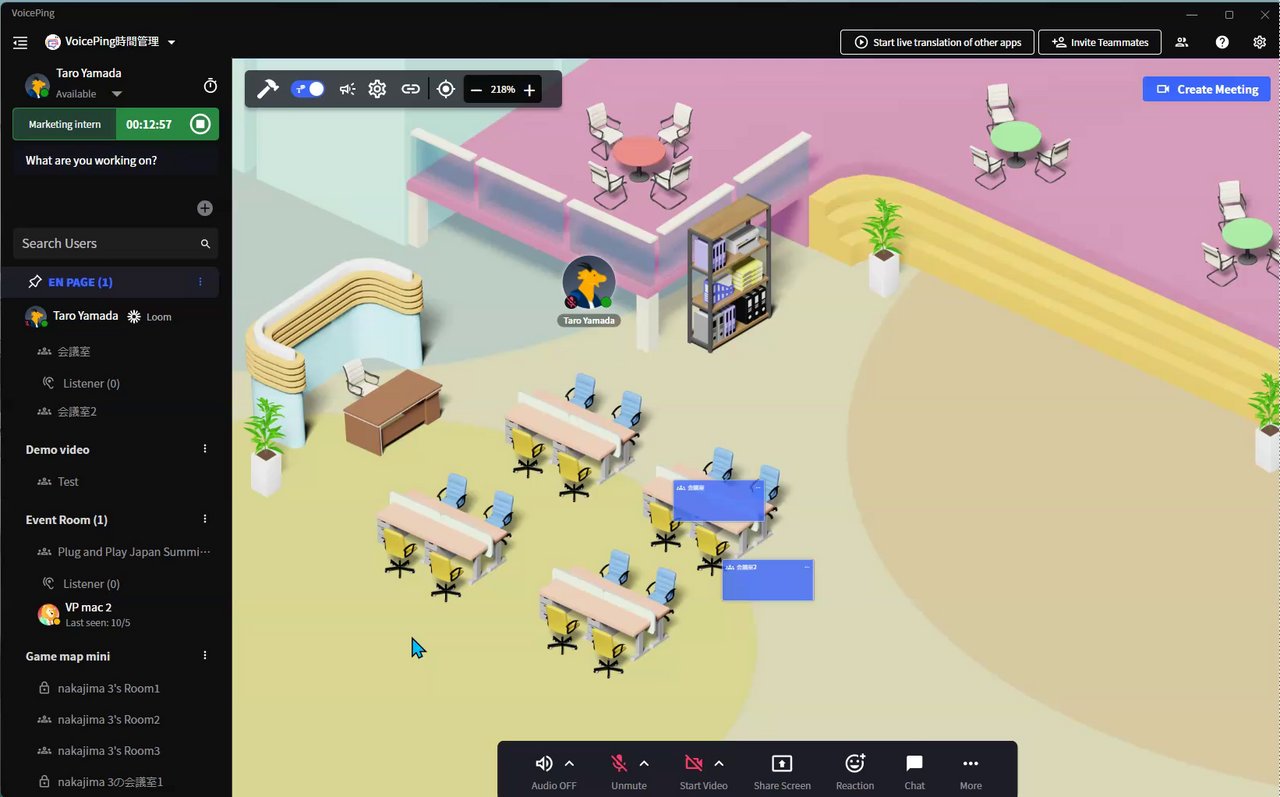Image resolution: width=1280 pixels, height=797 pixels.
Task: Click the pin icon beside EN PAGE
Action: click(35, 282)
